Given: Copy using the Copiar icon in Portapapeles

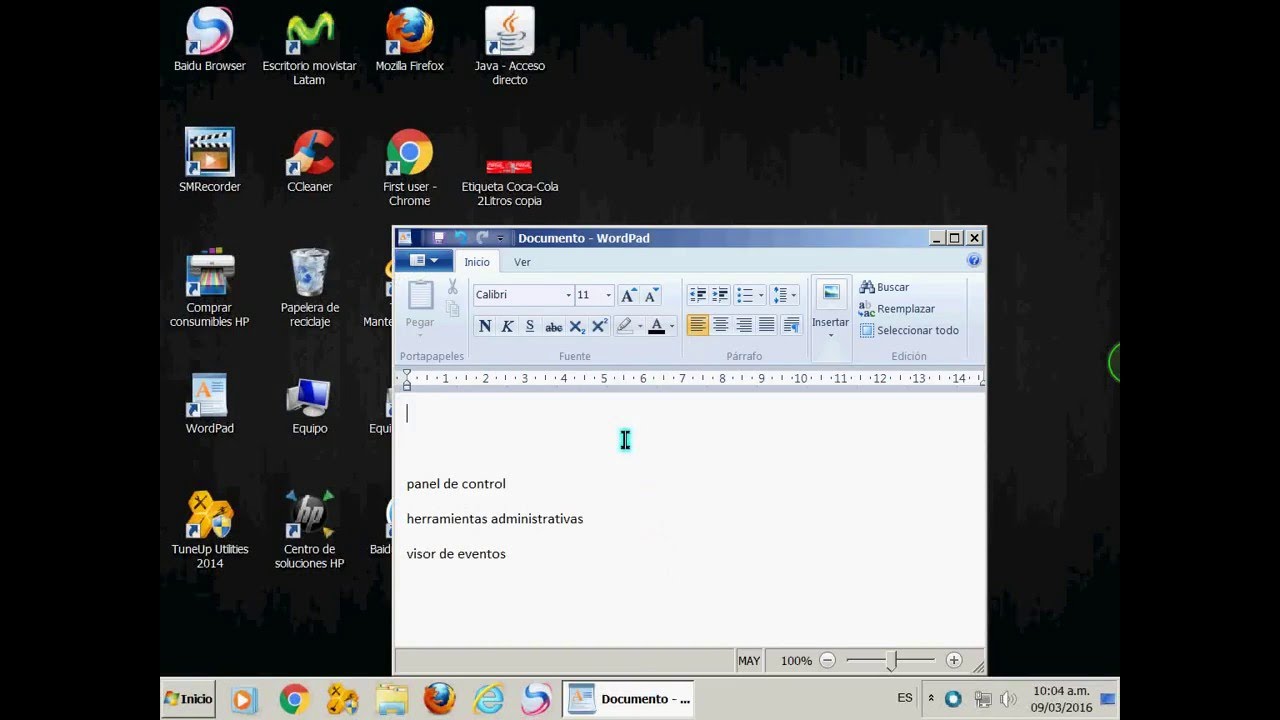Looking at the screenshot, I should [452, 309].
